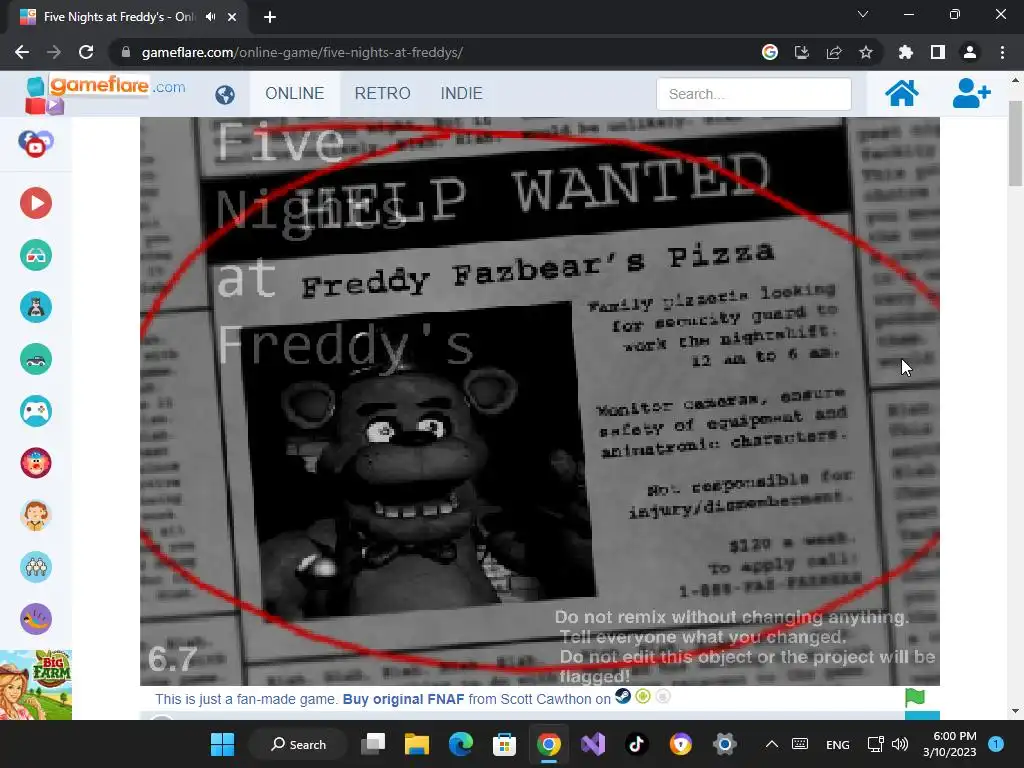Mute the tab via speaker icon
Screen dimensions: 1024x768
[210, 17]
